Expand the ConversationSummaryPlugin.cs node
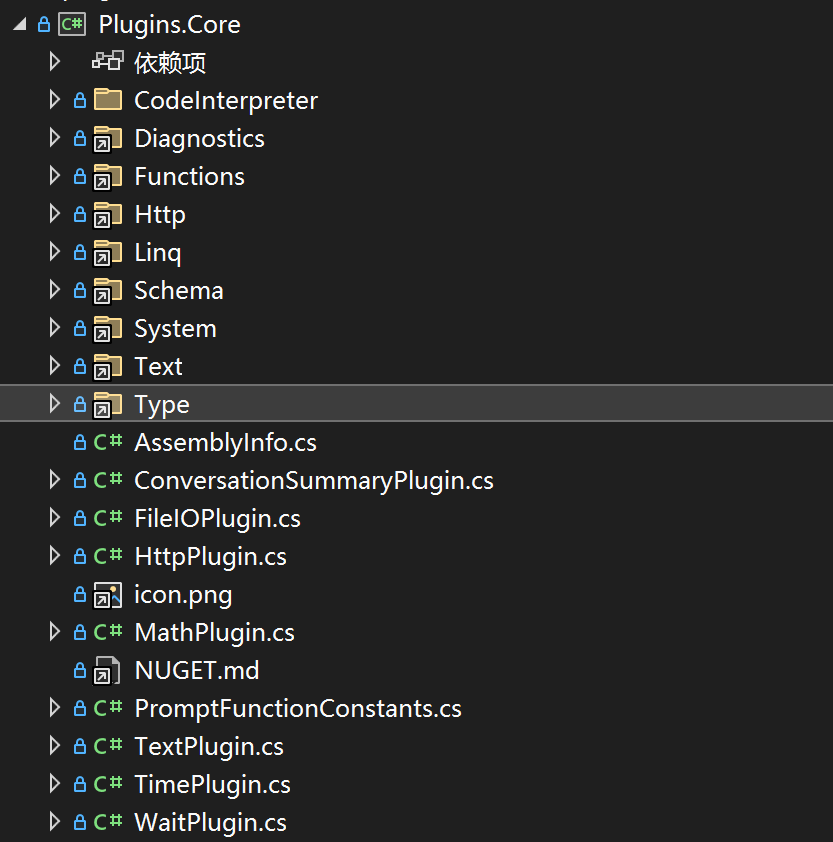The width and height of the screenshot is (833, 842). (55, 481)
